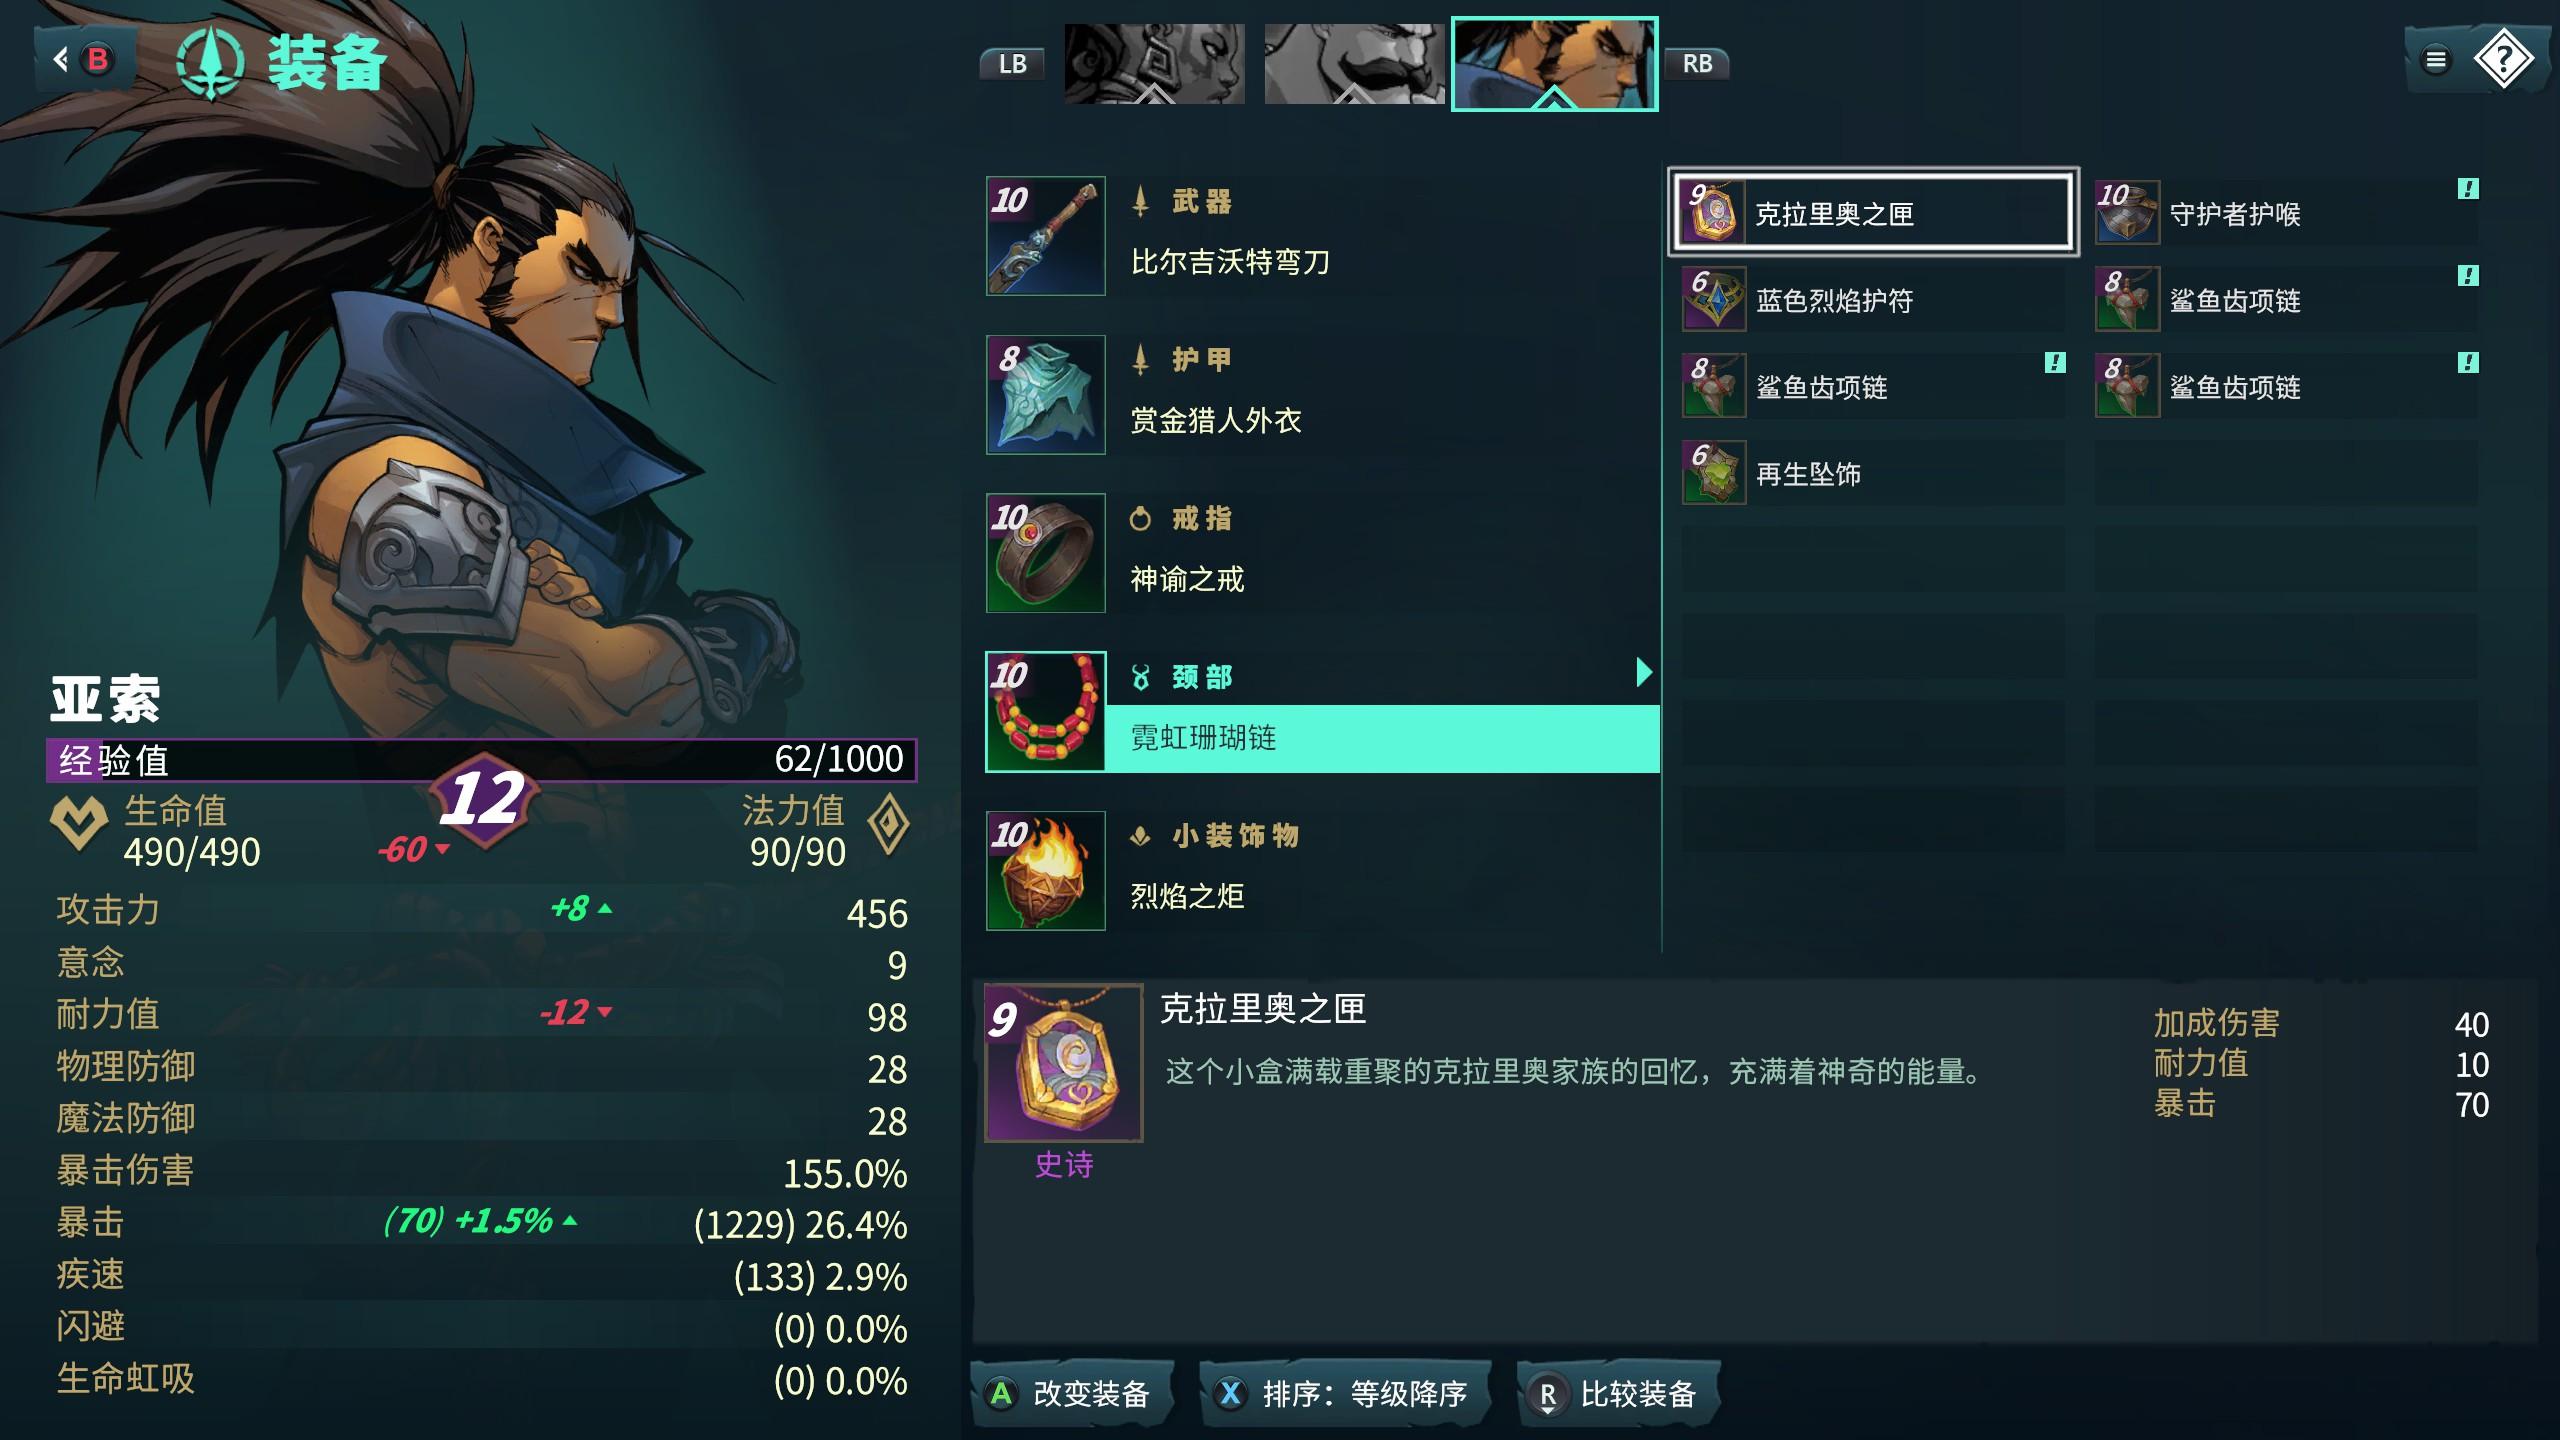
Task: Switch to Yasuo character portrait tab
Action: 1554,64
